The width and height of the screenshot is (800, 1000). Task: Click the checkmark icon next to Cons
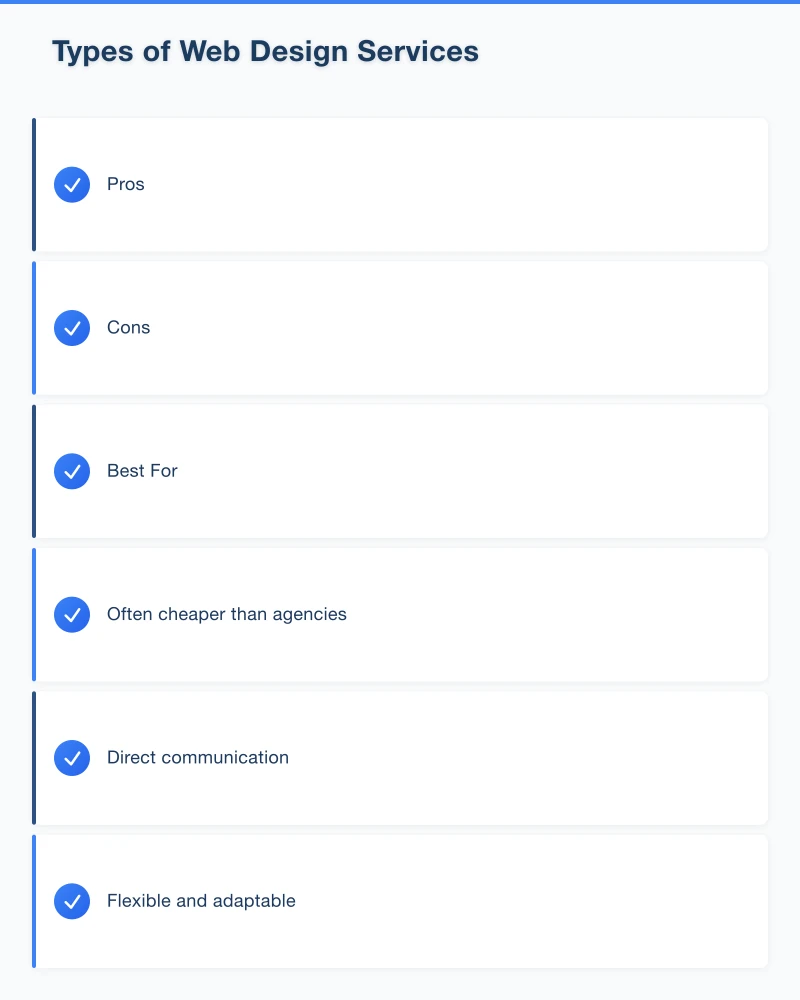click(x=72, y=328)
